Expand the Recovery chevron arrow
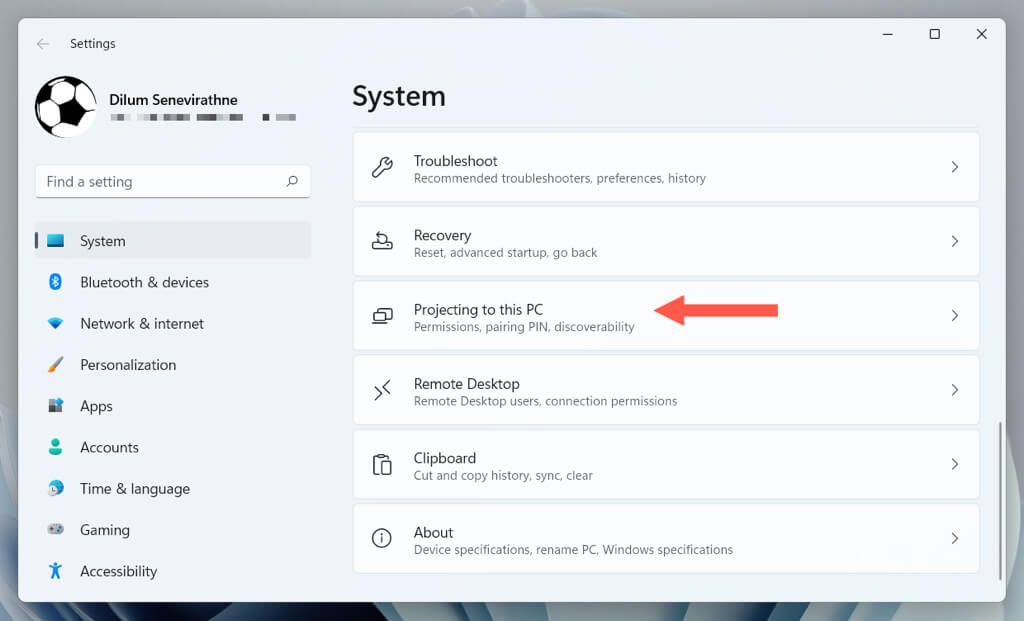Viewport: 1024px width, 621px height. (954, 241)
